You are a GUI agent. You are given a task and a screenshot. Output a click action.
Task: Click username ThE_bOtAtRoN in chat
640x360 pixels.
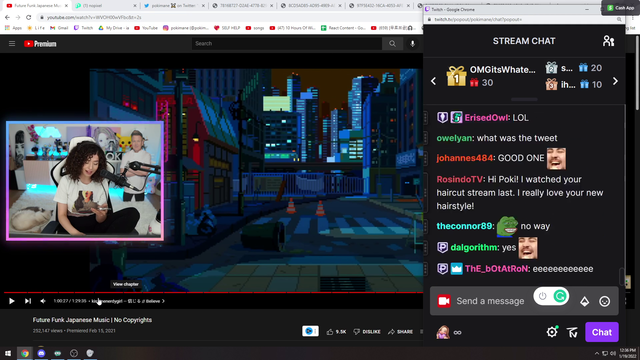click(496, 269)
